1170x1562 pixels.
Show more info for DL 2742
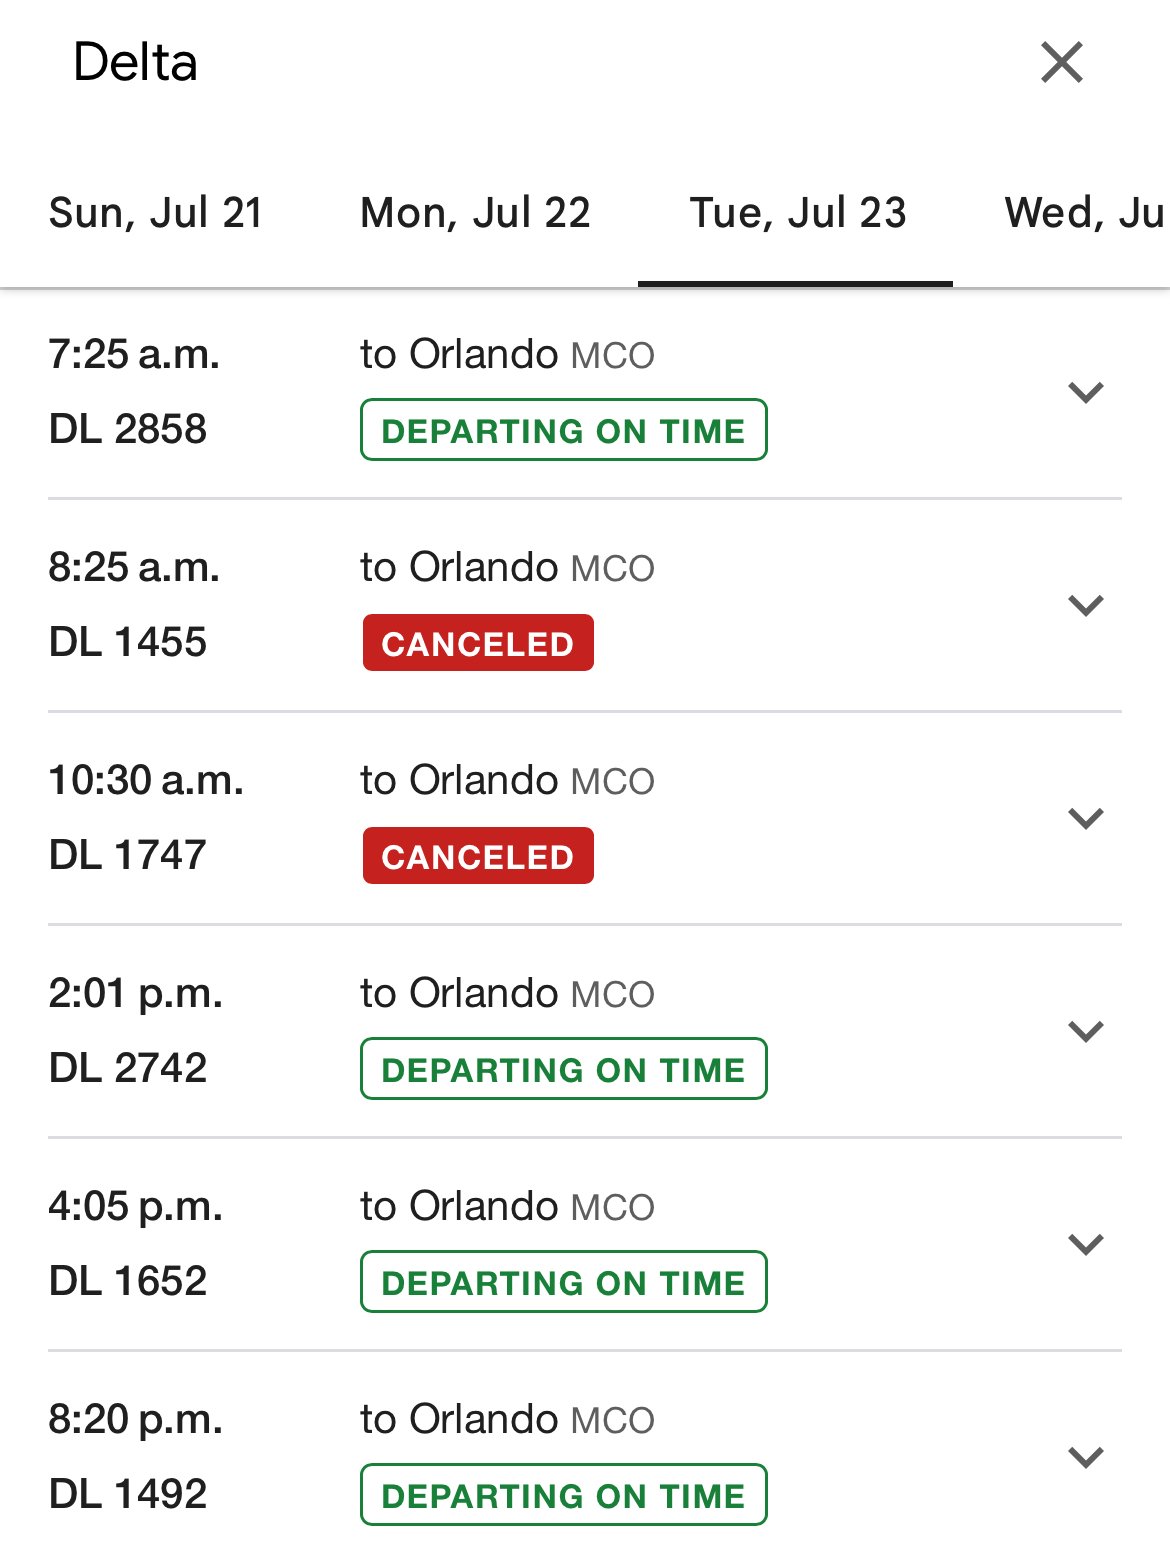(x=1085, y=1031)
